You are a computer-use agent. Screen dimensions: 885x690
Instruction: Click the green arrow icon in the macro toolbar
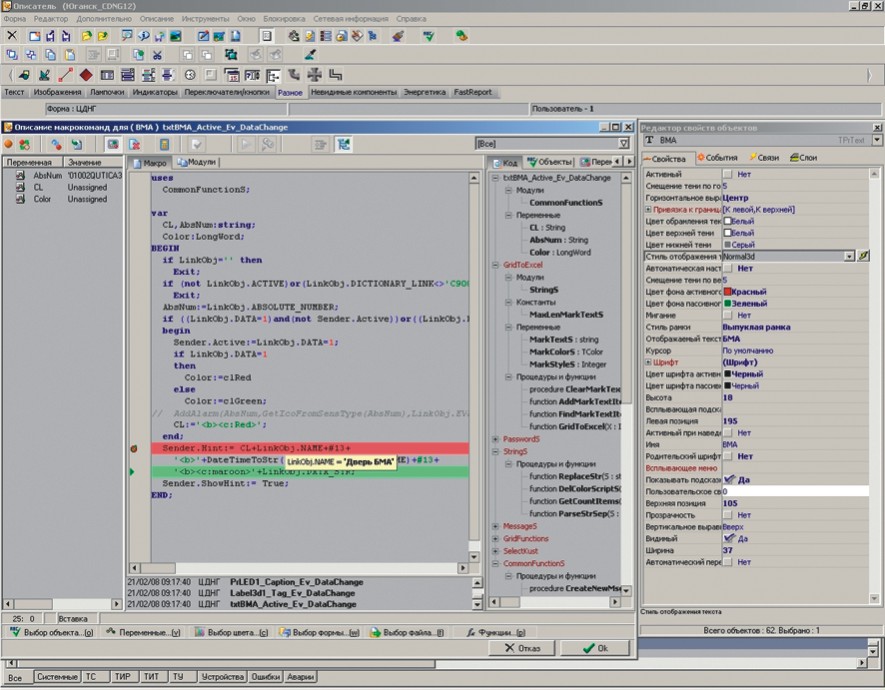click(x=76, y=144)
